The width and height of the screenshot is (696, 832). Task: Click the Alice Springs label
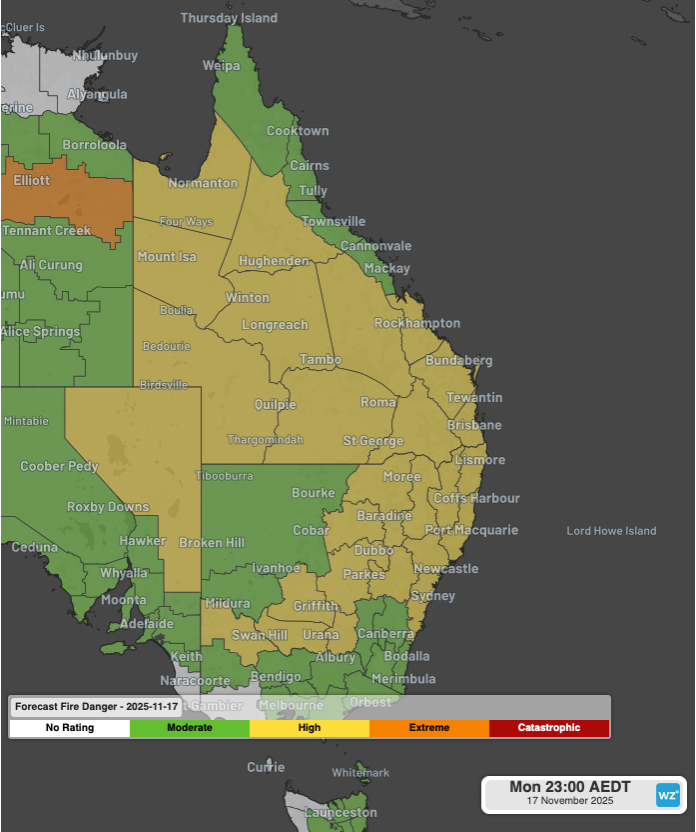[x=40, y=332]
